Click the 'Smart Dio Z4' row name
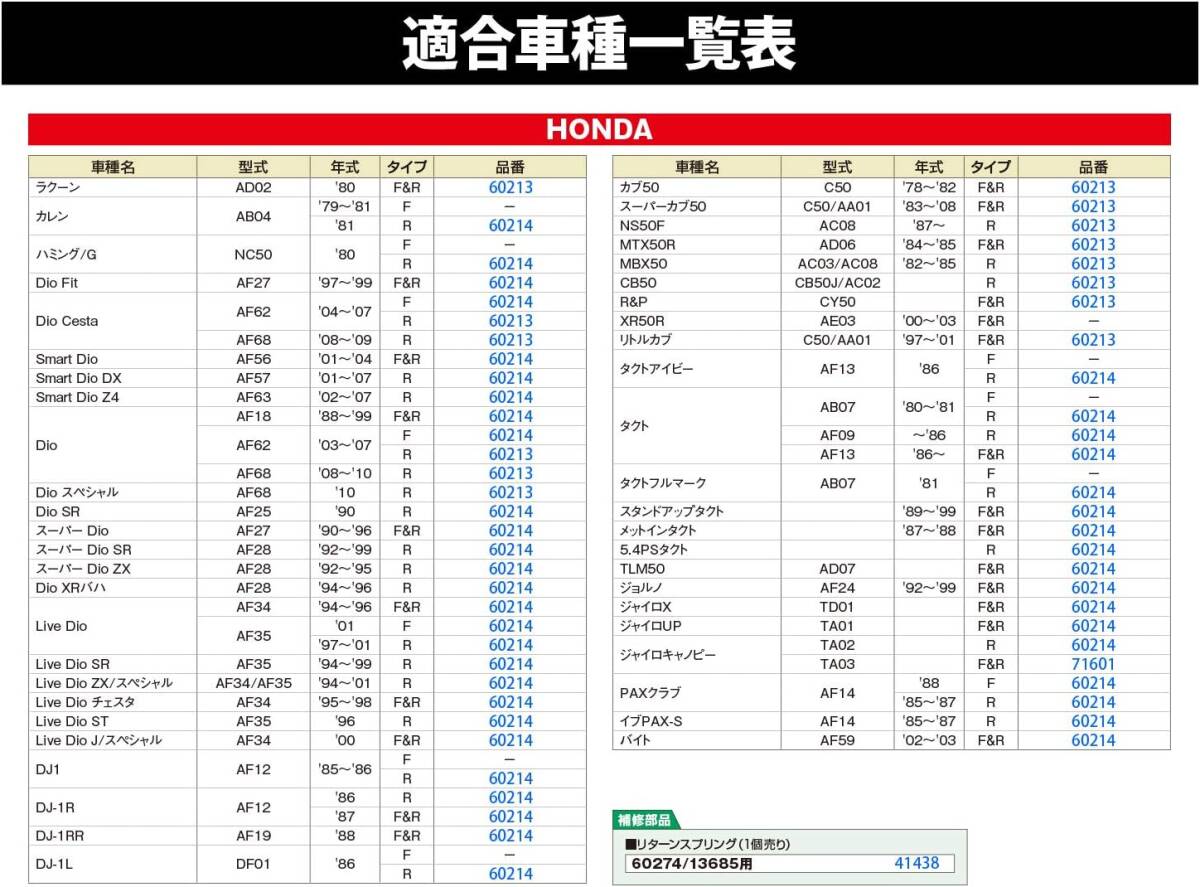 coord(77,397)
